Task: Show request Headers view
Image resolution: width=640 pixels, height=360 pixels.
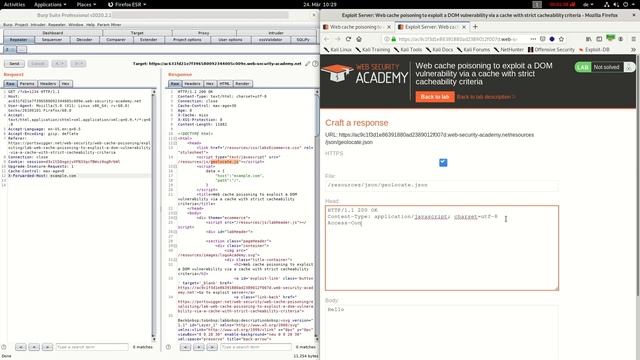Action: click(48, 84)
